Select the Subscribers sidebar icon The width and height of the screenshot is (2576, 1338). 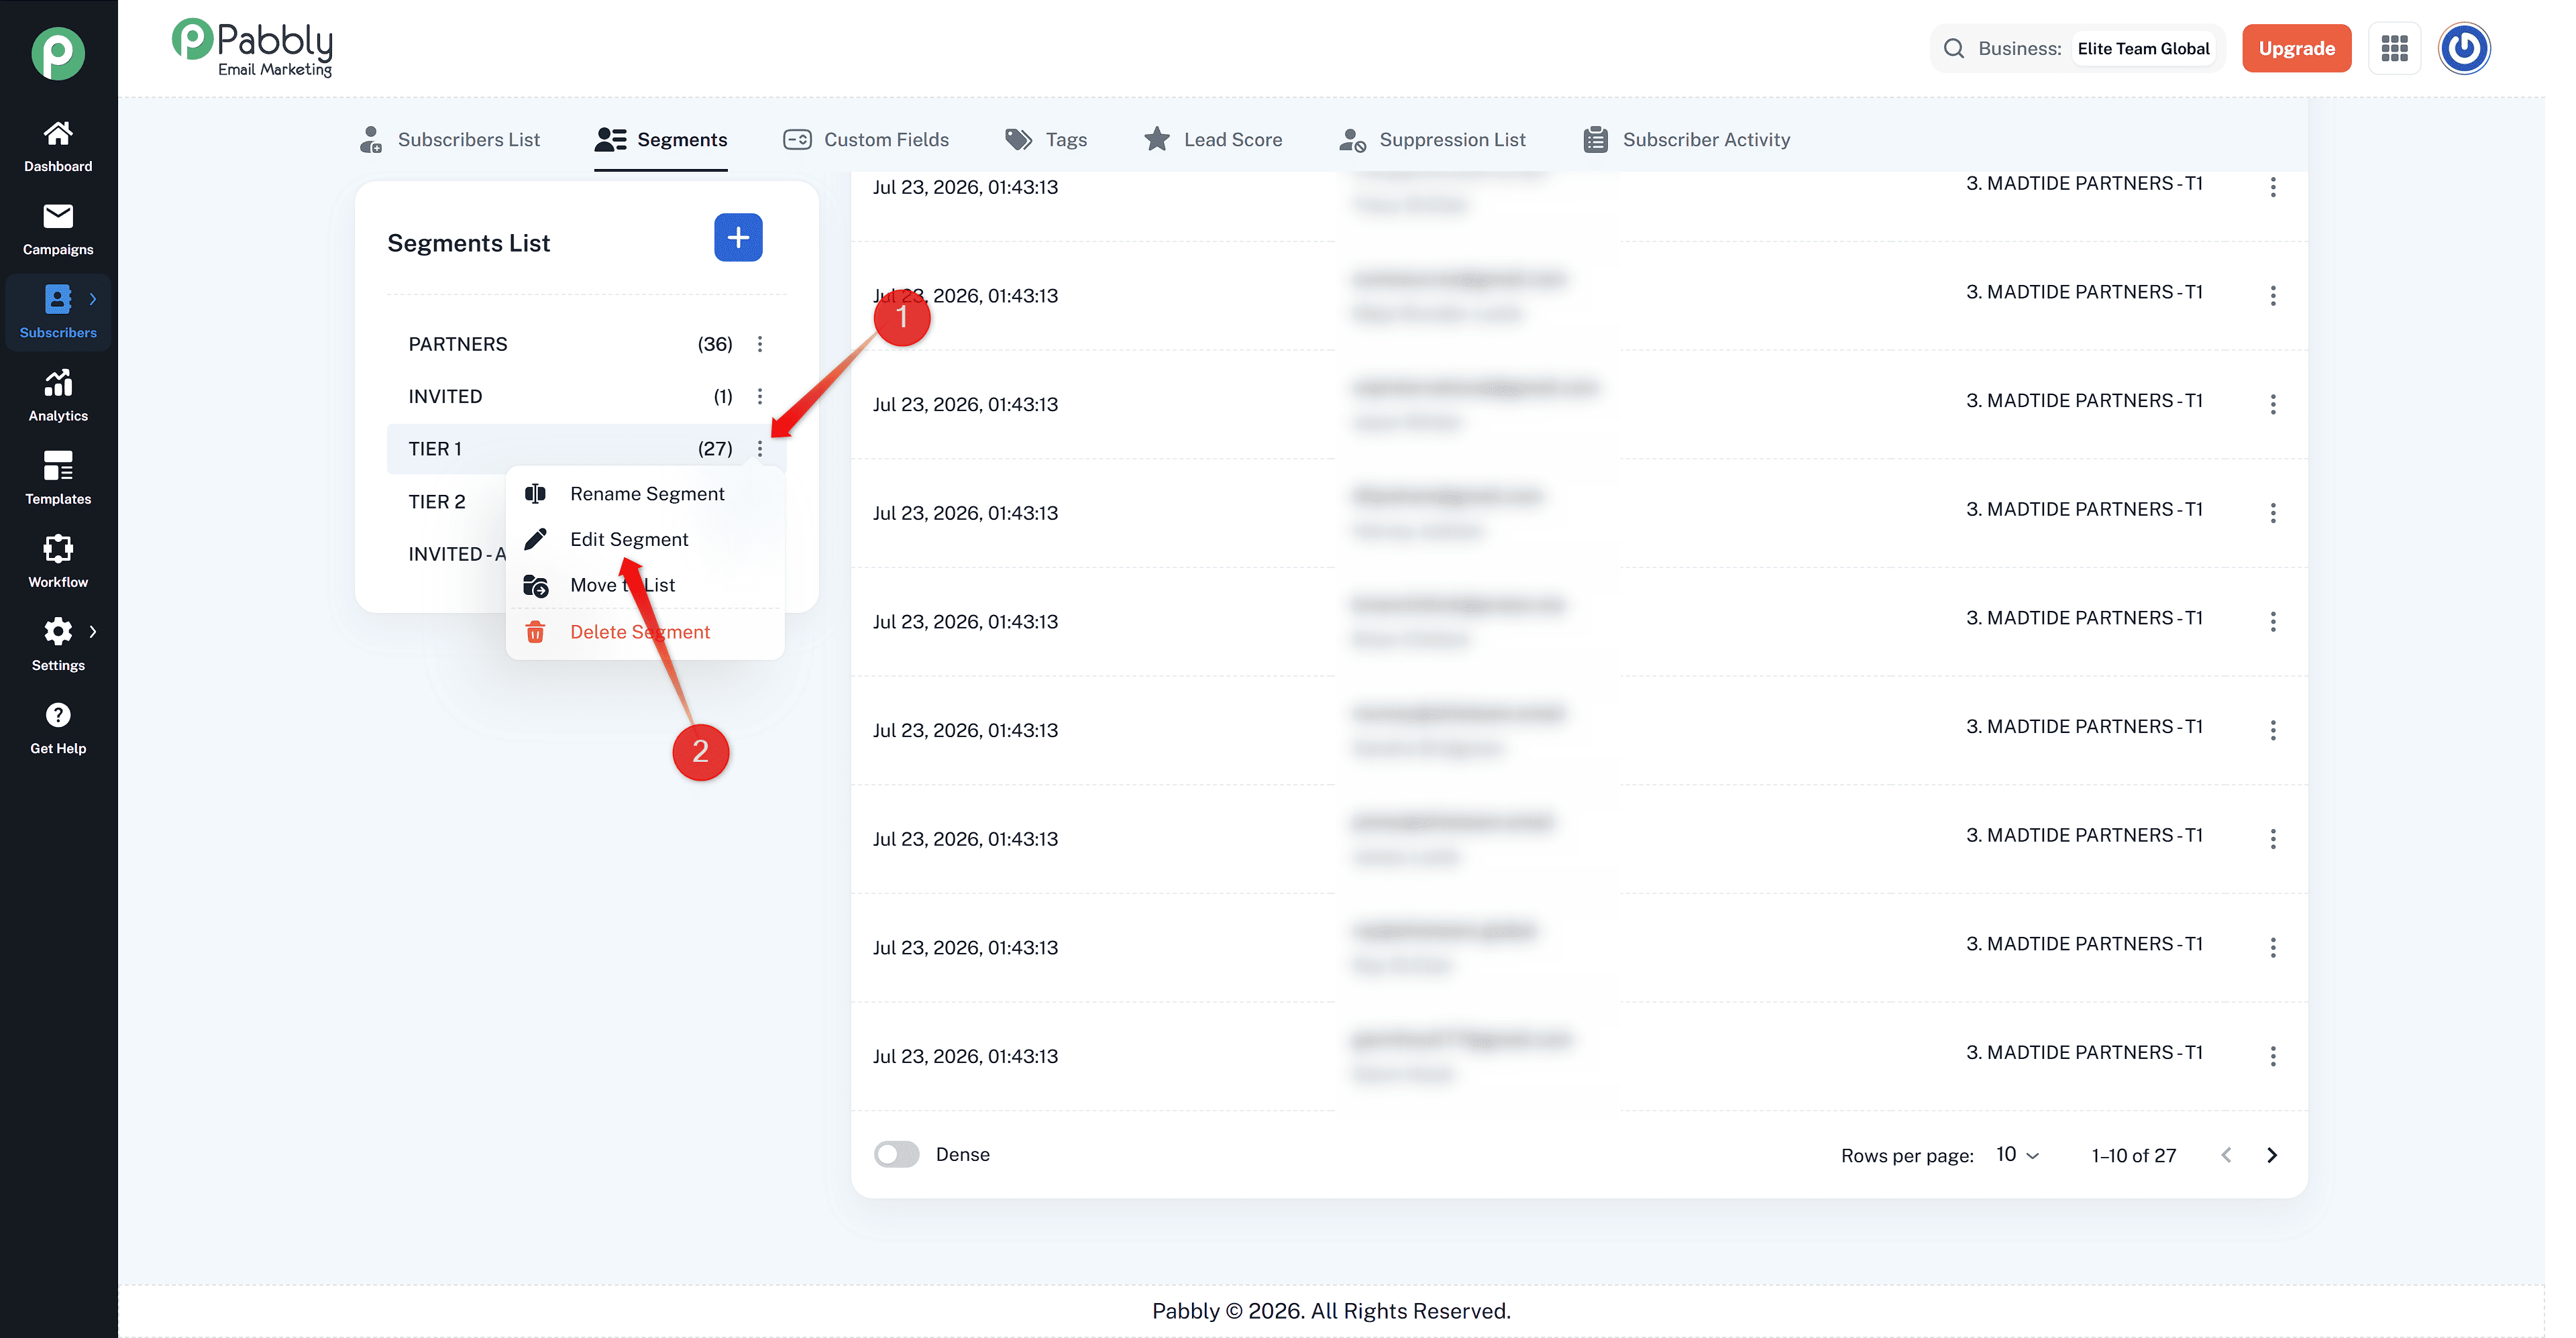[58, 299]
